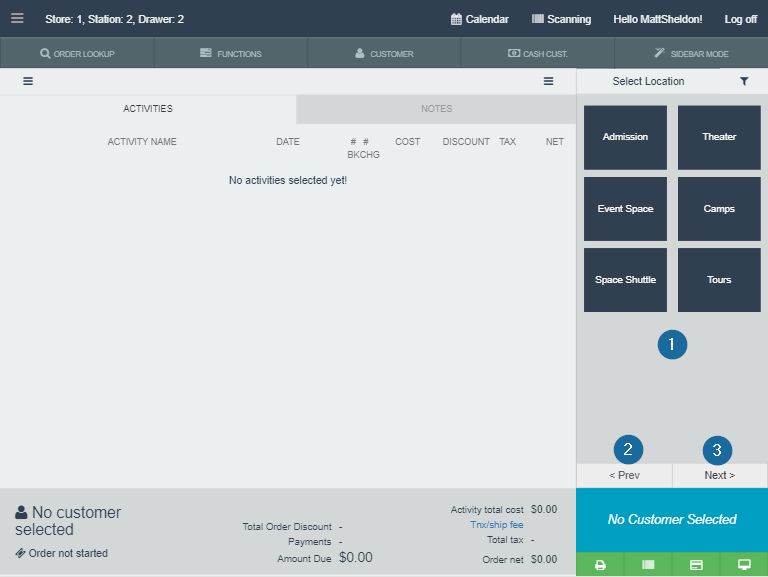Open the Scanning barcode option

561,19
